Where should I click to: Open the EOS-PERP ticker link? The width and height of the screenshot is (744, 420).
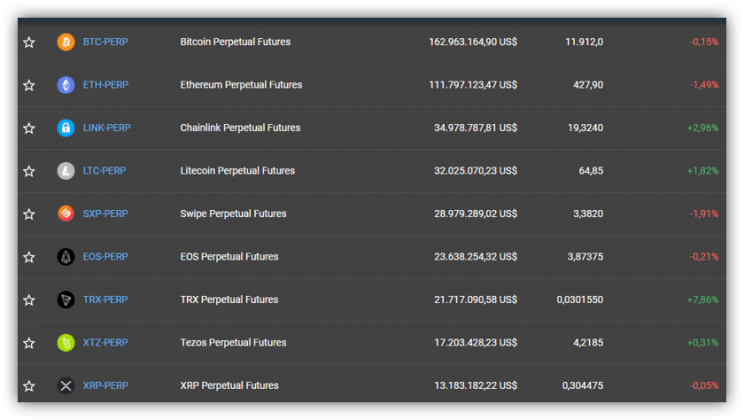105,257
